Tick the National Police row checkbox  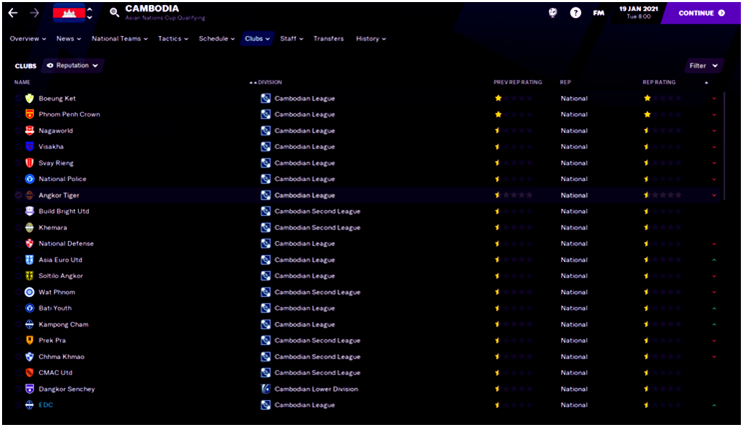click(19, 179)
